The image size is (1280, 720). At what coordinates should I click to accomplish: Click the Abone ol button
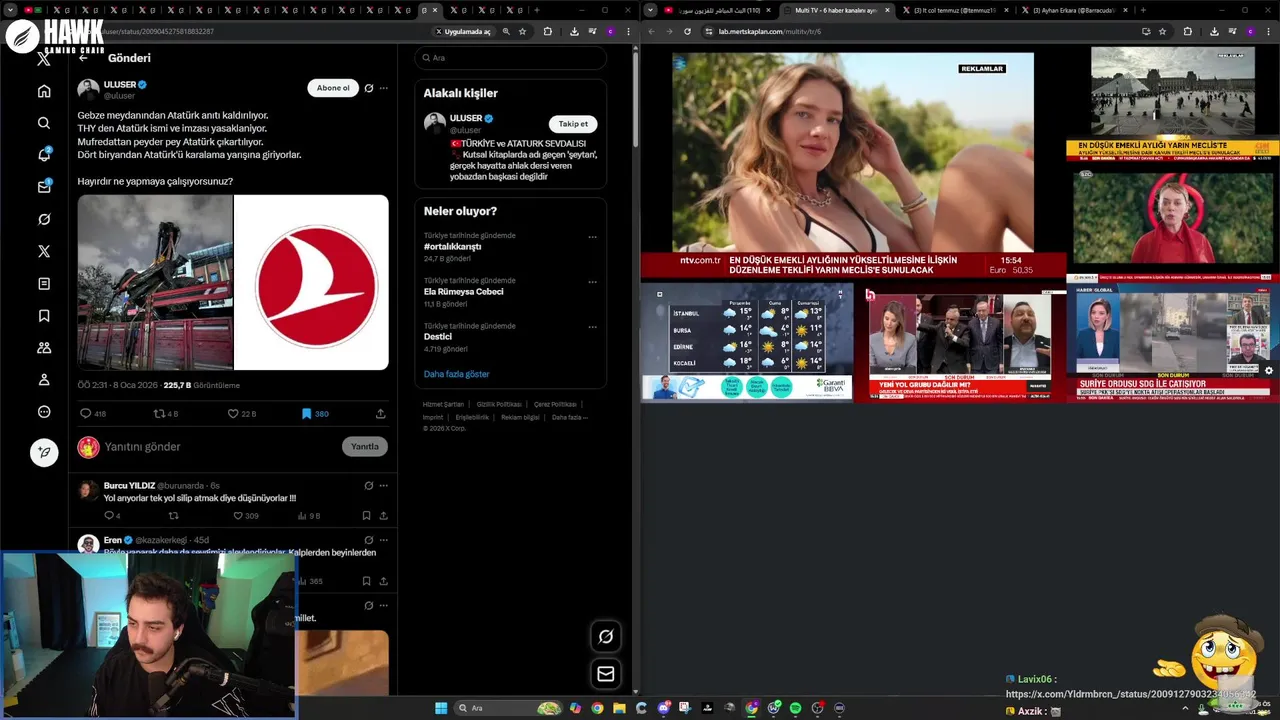click(333, 88)
